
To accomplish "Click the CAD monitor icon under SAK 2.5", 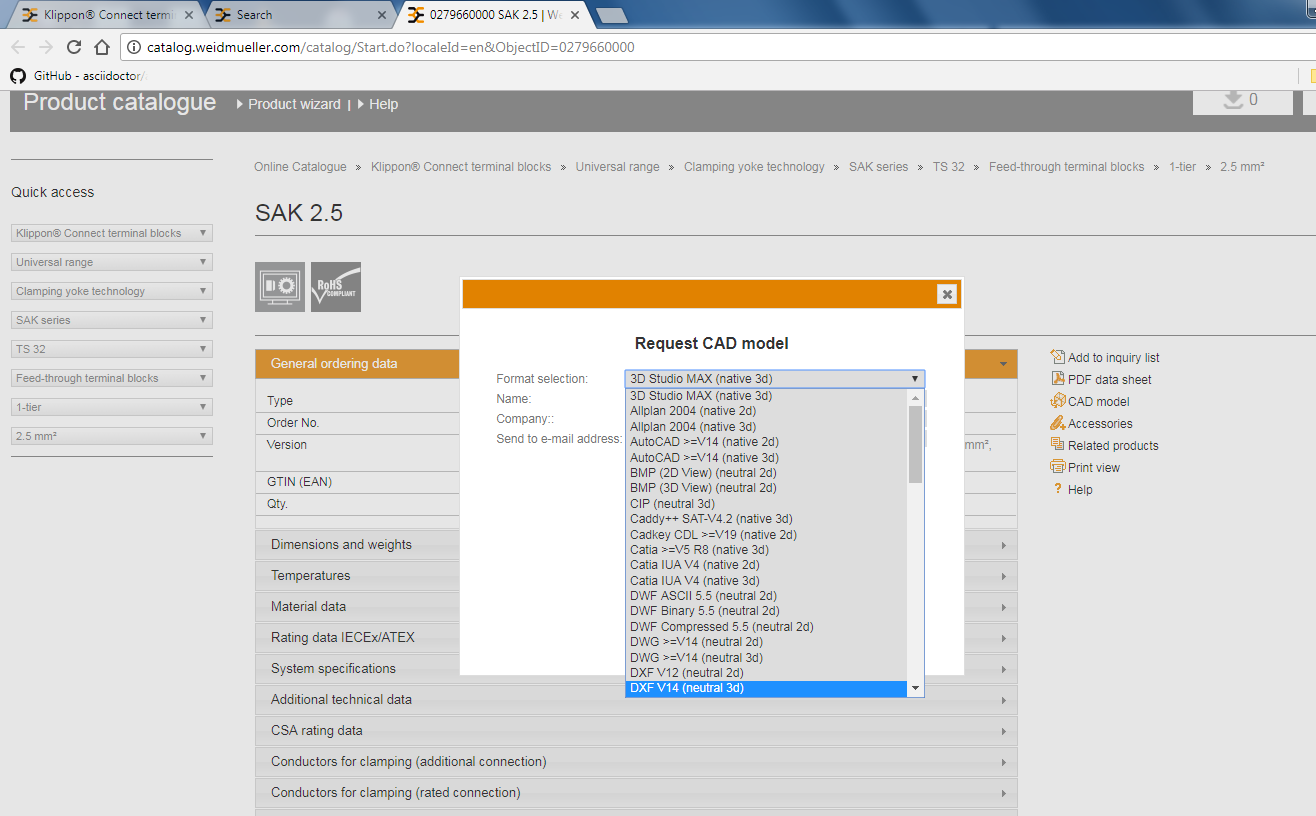I will point(280,287).
